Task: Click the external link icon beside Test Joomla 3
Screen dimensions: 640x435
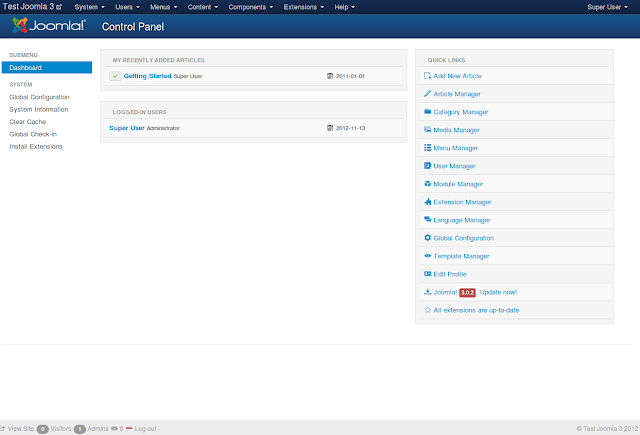Action: click(59, 7)
